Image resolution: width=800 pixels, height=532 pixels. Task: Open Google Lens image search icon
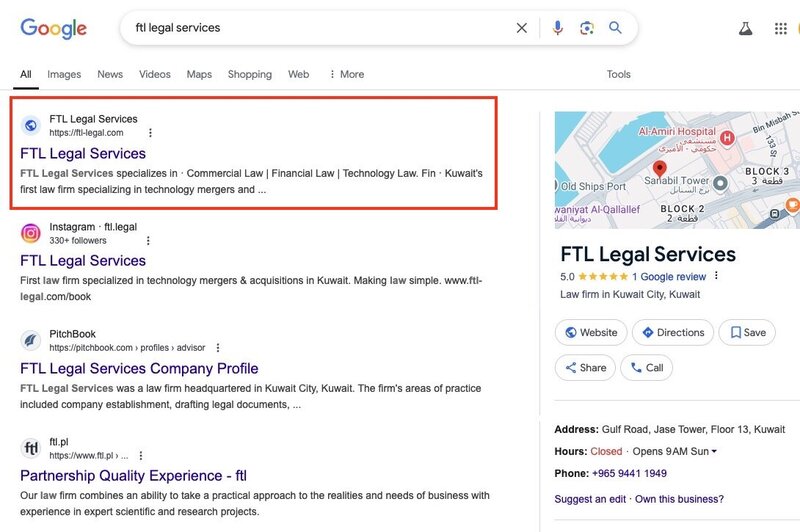pyautogui.click(x=587, y=28)
